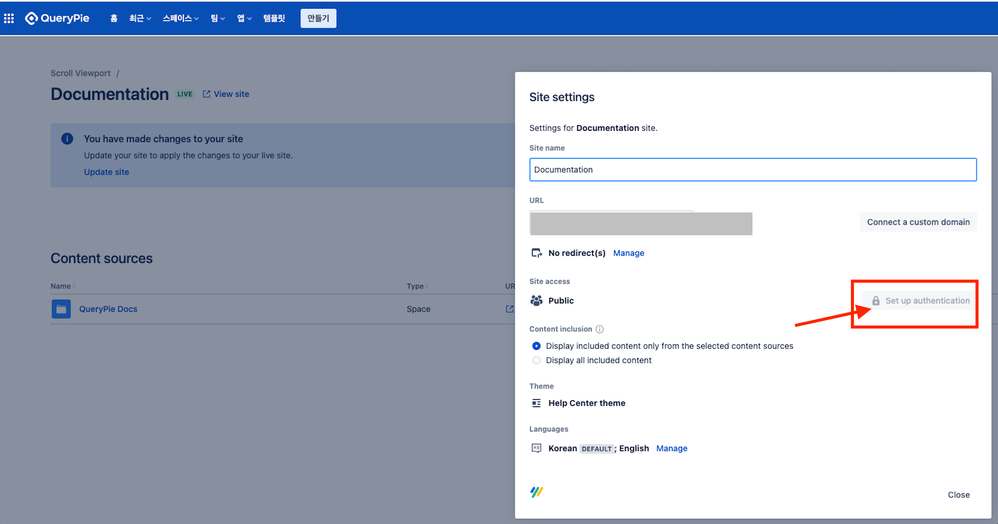Select Display all included content option

537,360
